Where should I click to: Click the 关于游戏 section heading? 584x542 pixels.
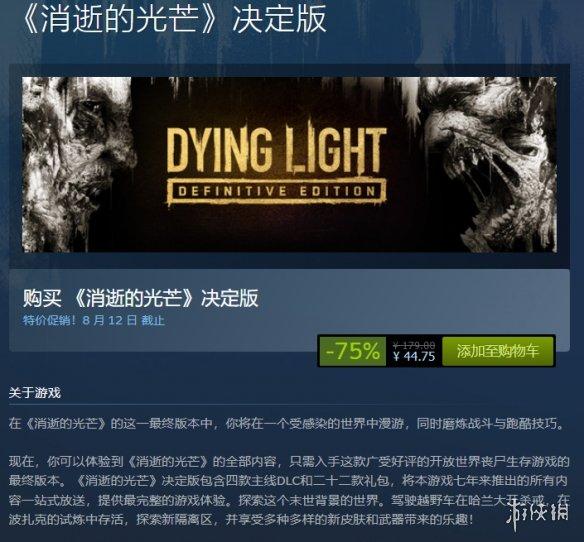coord(35,393)
